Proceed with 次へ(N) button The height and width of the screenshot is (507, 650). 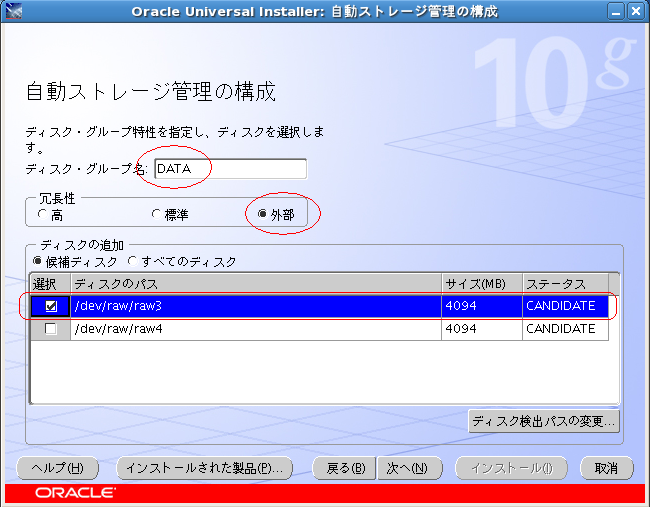(x=410, y=468)
